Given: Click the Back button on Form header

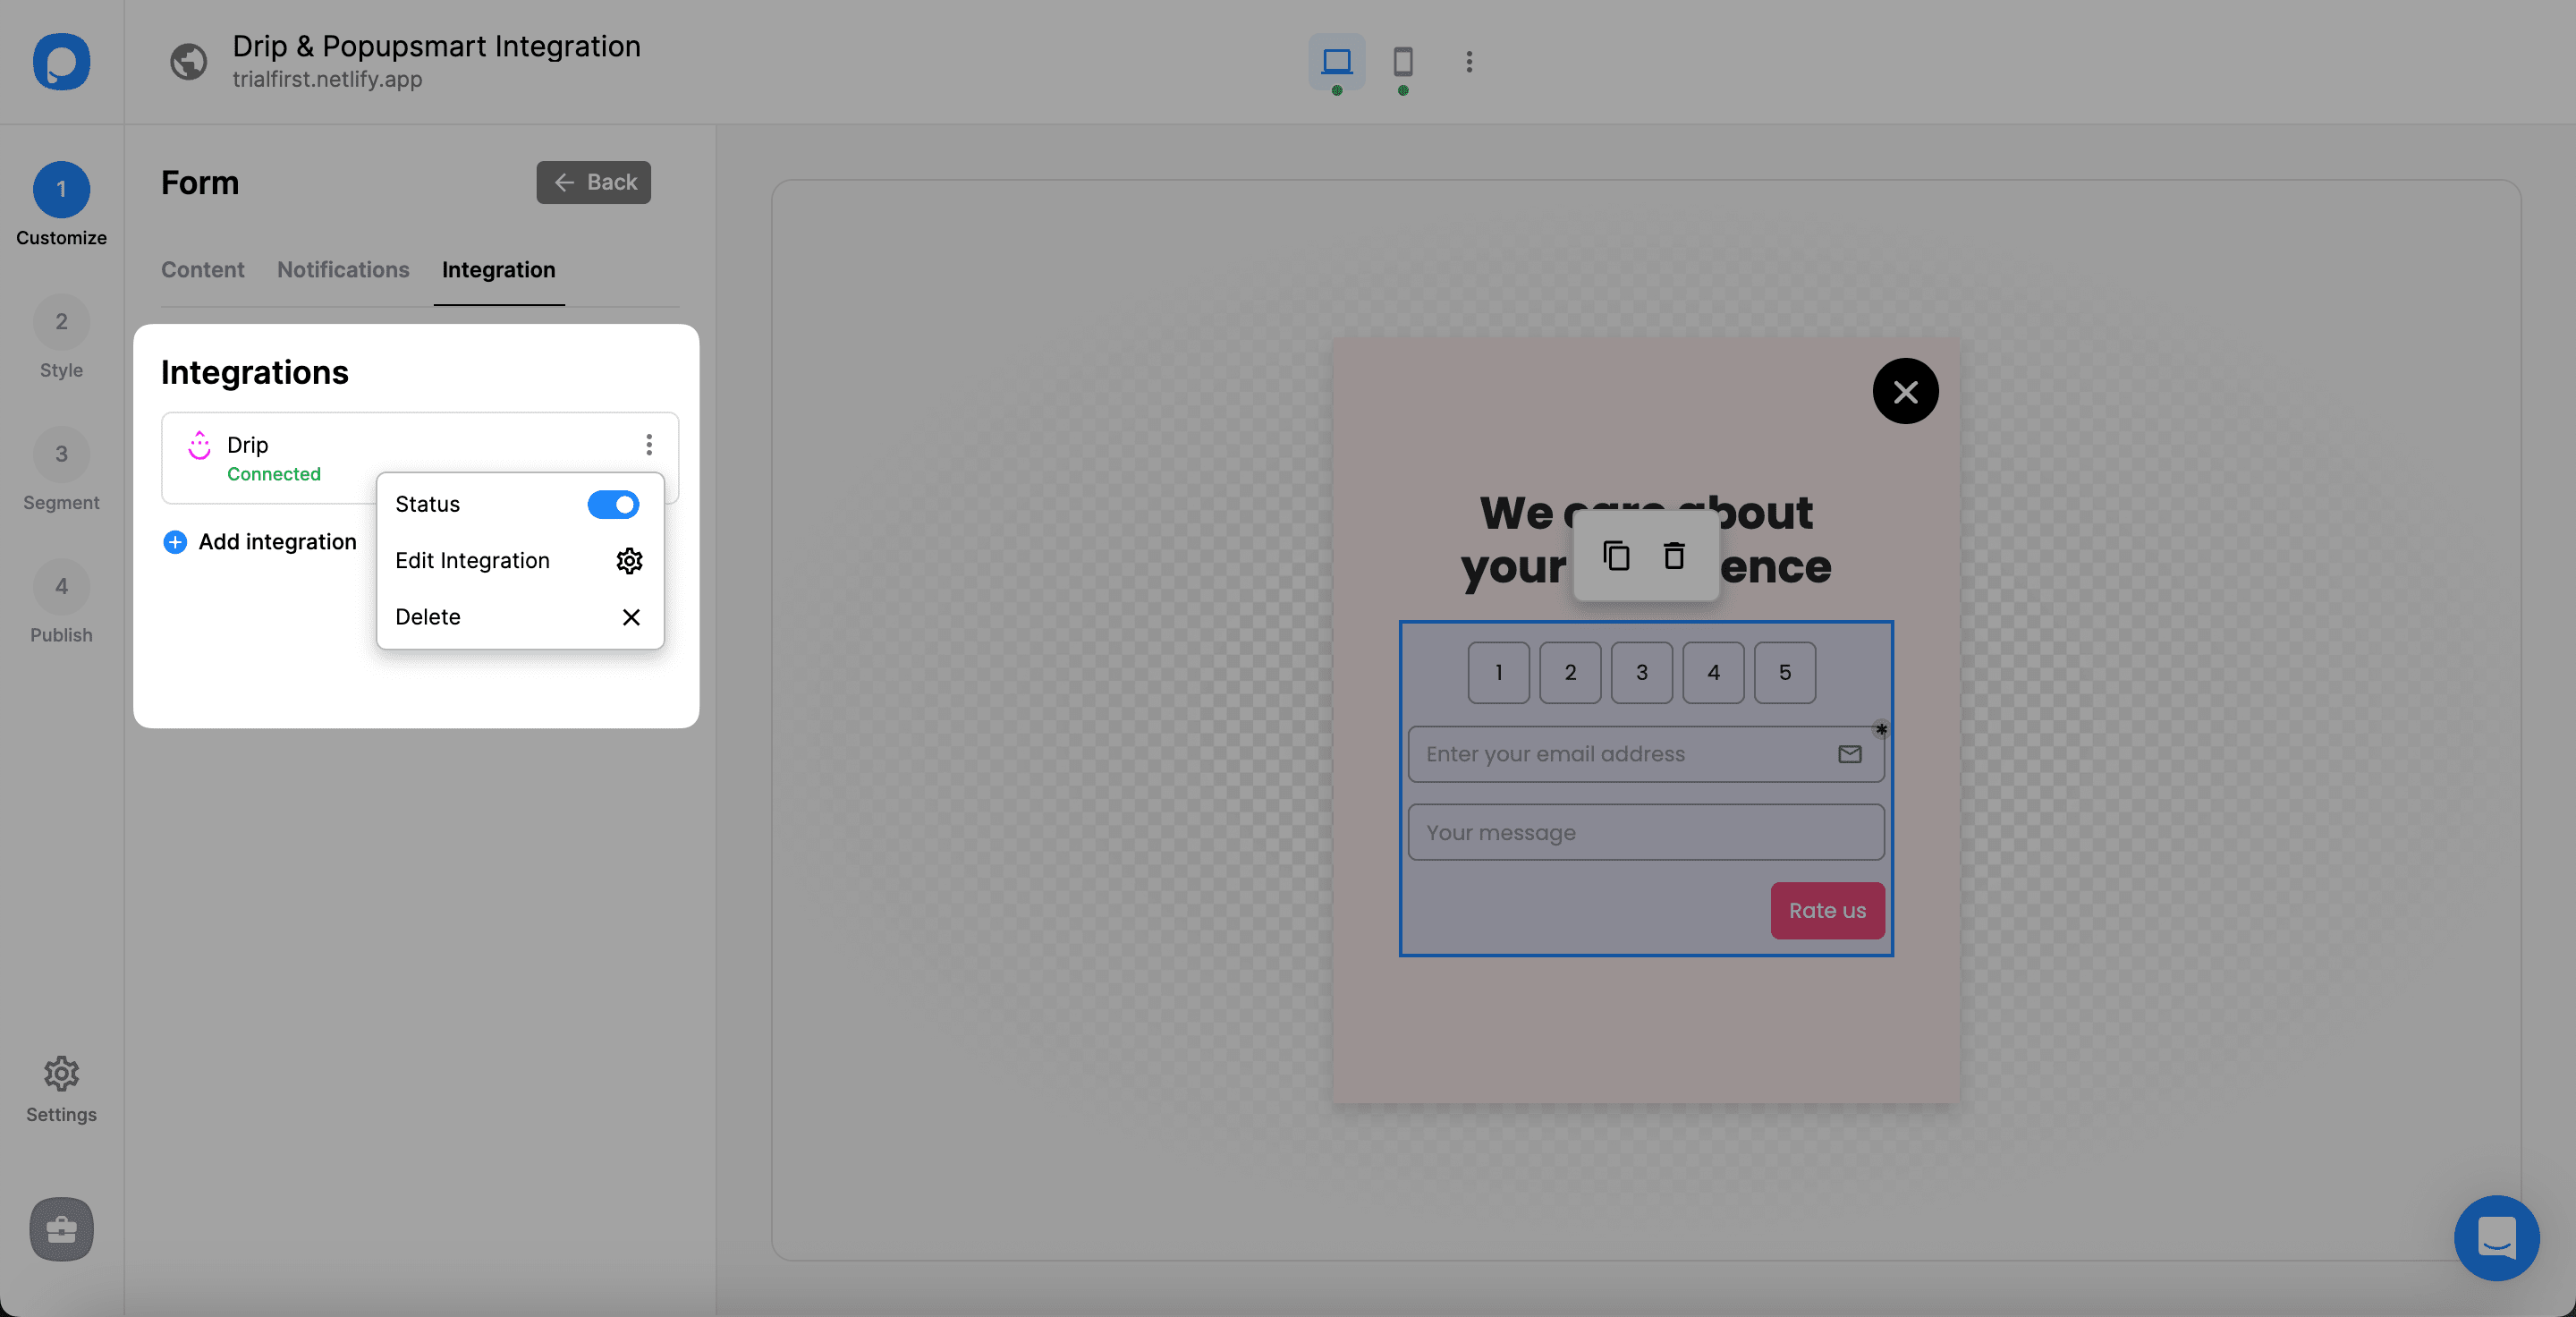Looking at the screenshot, I should coord(593,182).
